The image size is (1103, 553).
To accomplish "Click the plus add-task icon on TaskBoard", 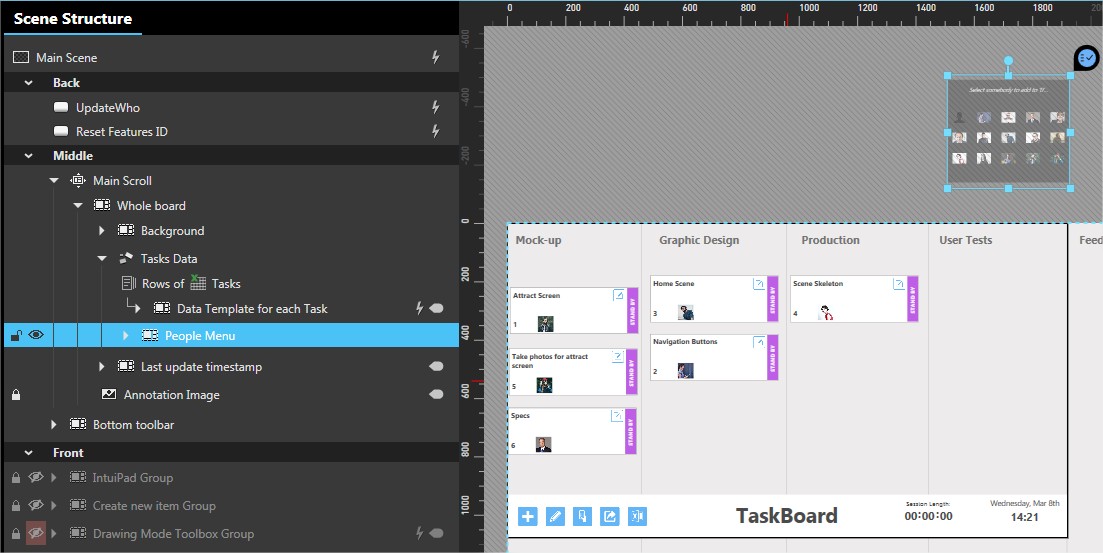I will coord(528,516).
